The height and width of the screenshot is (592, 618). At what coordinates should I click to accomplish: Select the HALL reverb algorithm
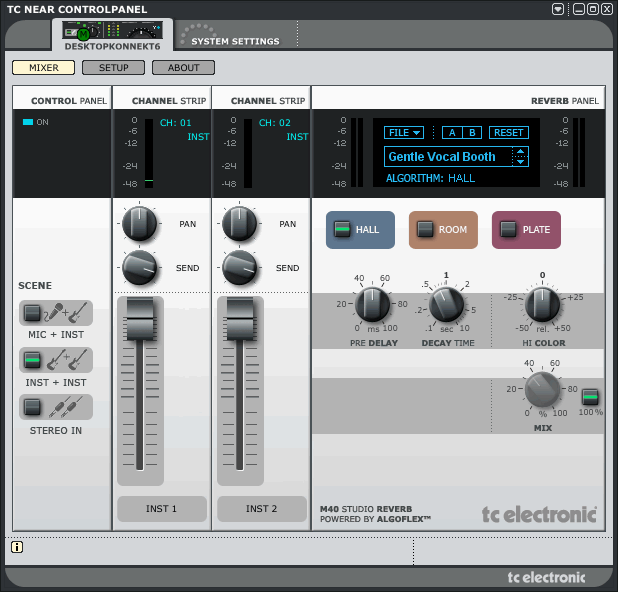[360, 230]
